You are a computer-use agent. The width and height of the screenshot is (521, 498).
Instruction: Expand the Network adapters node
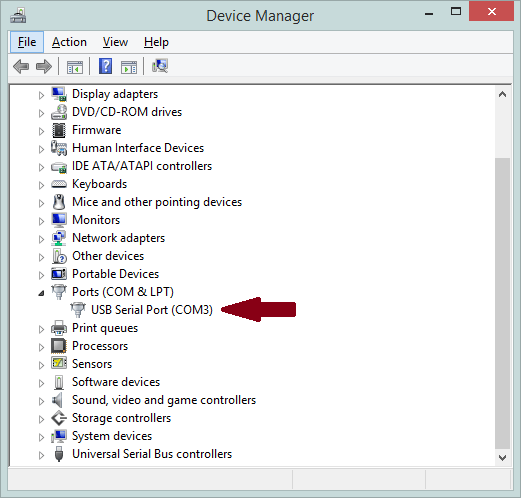click(x=41, y=239)
